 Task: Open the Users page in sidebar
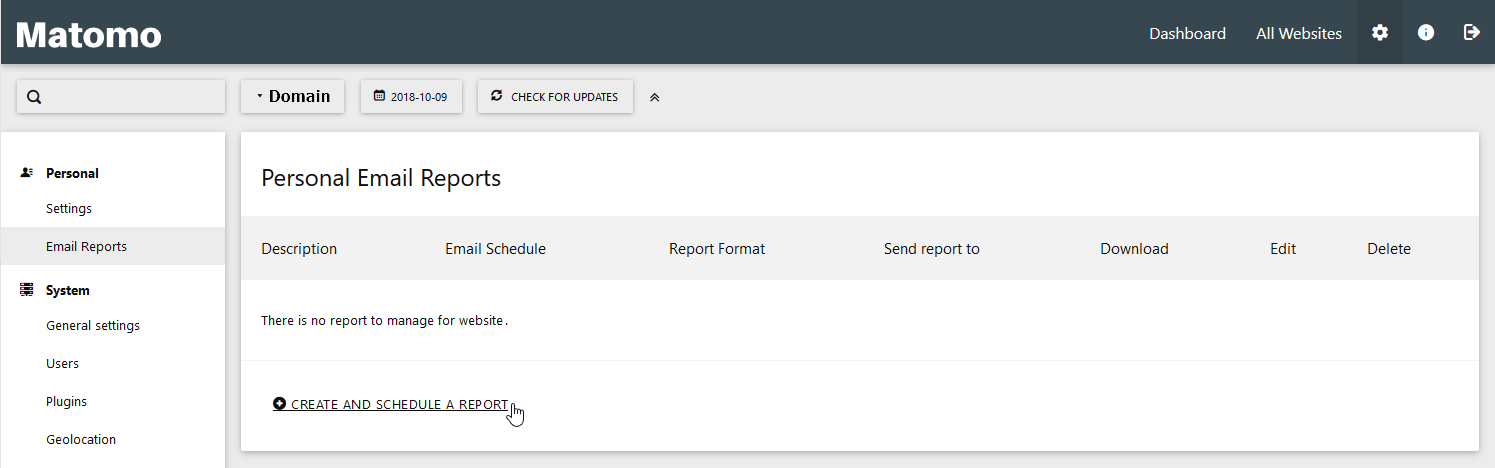click(x=62, y=363)
